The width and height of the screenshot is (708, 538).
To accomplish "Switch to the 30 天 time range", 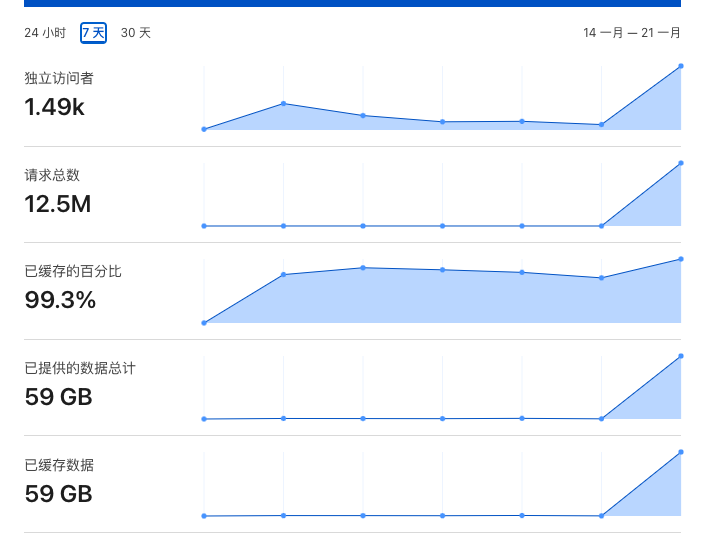I will pos(136,33).
